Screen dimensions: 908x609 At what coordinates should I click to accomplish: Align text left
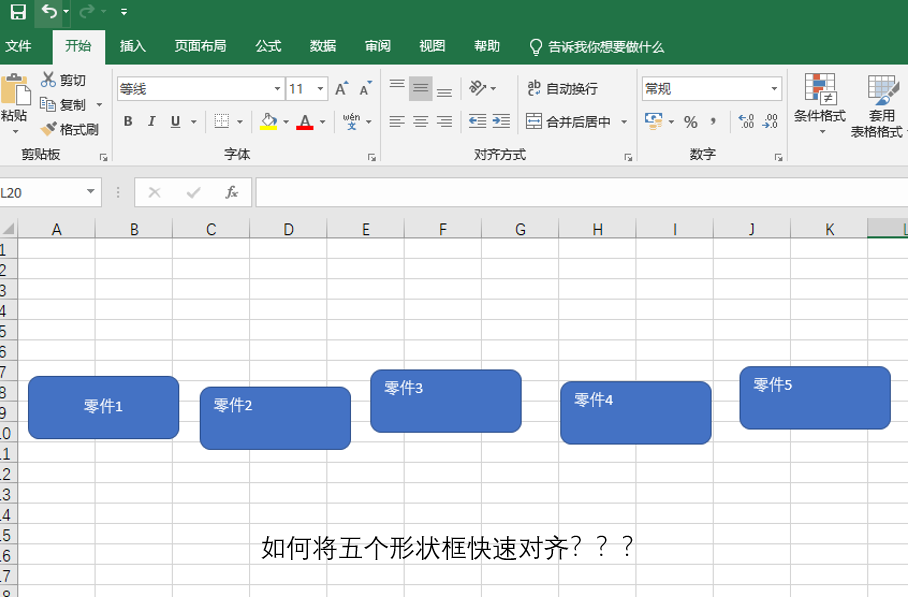397,121
